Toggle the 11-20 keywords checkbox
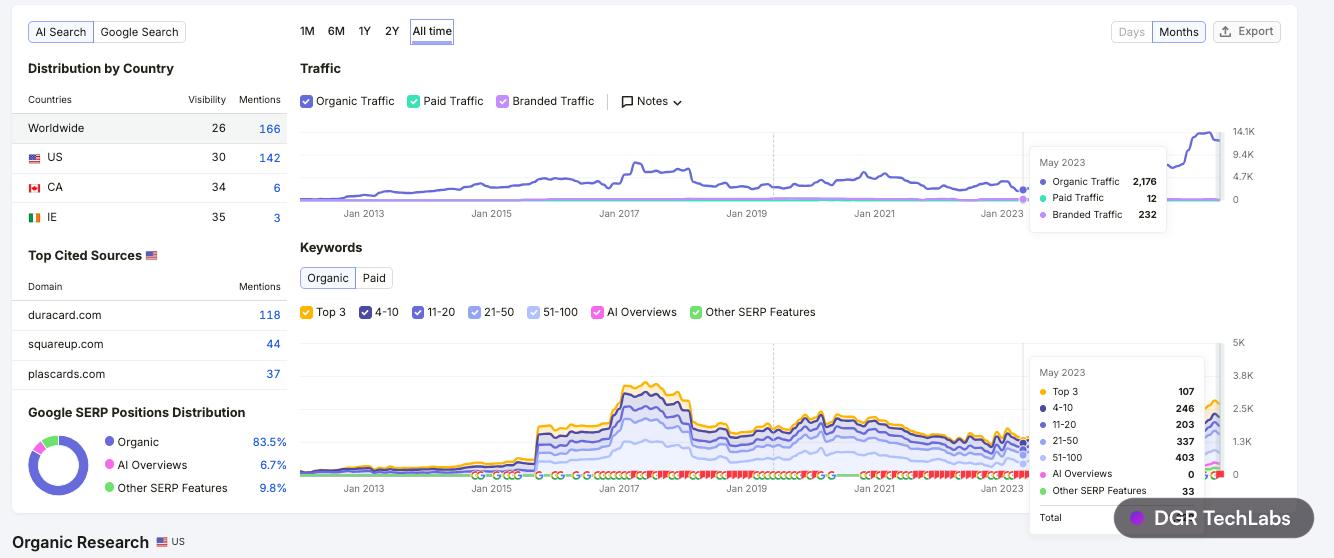Image resolution: width=1334 pixels, height=558 pixels. [x=418, y=312]
